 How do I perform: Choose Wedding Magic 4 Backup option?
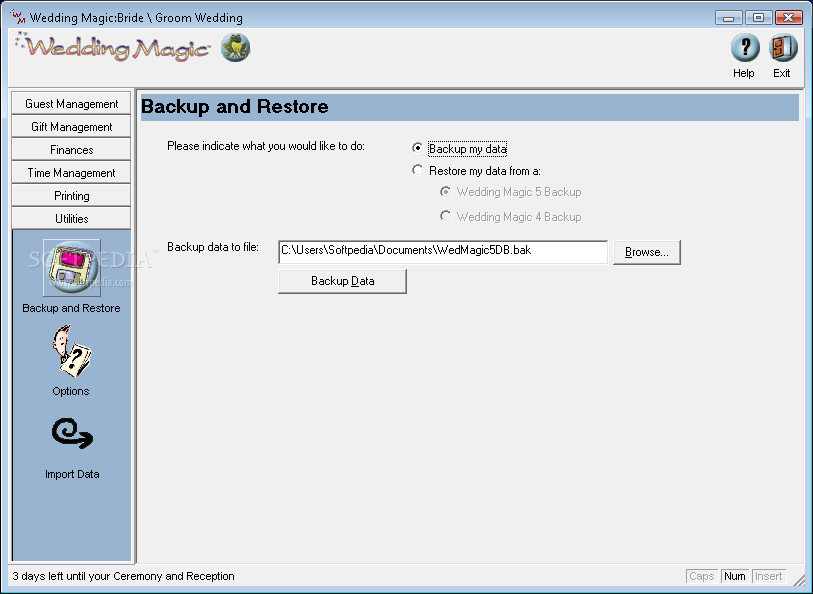click(445, 216)
